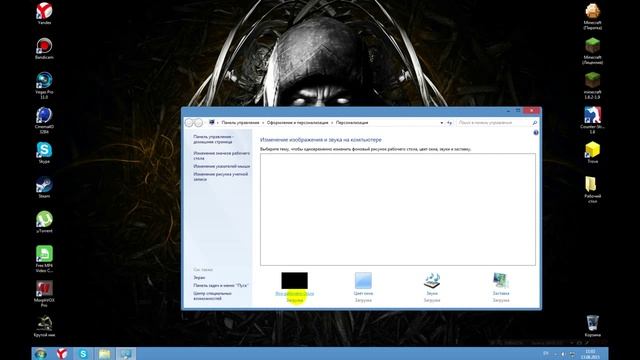Open Изменение рисунка учетной записи link
Viewport: 640px width, 360px height.
pyautogui.click(x=221, y=177)
